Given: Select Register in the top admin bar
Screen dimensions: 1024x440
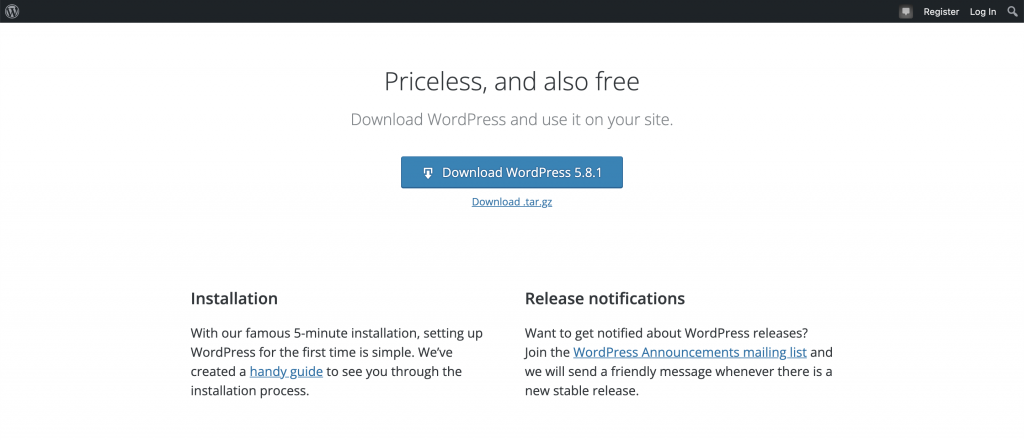Looking at the screenshot, I should click(941, 12).
